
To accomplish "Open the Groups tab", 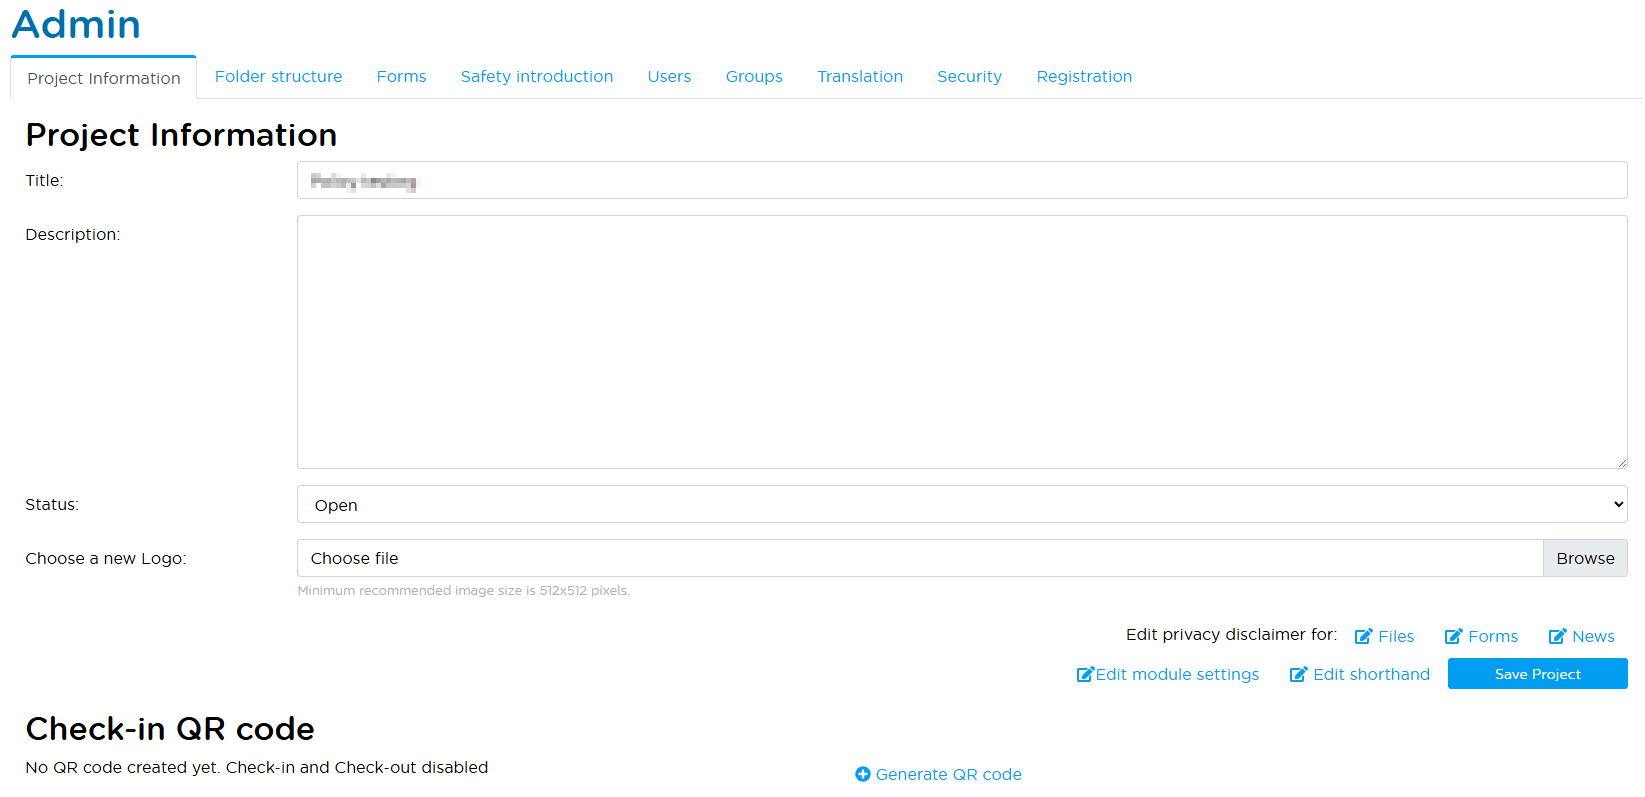I will click(754, 77).
